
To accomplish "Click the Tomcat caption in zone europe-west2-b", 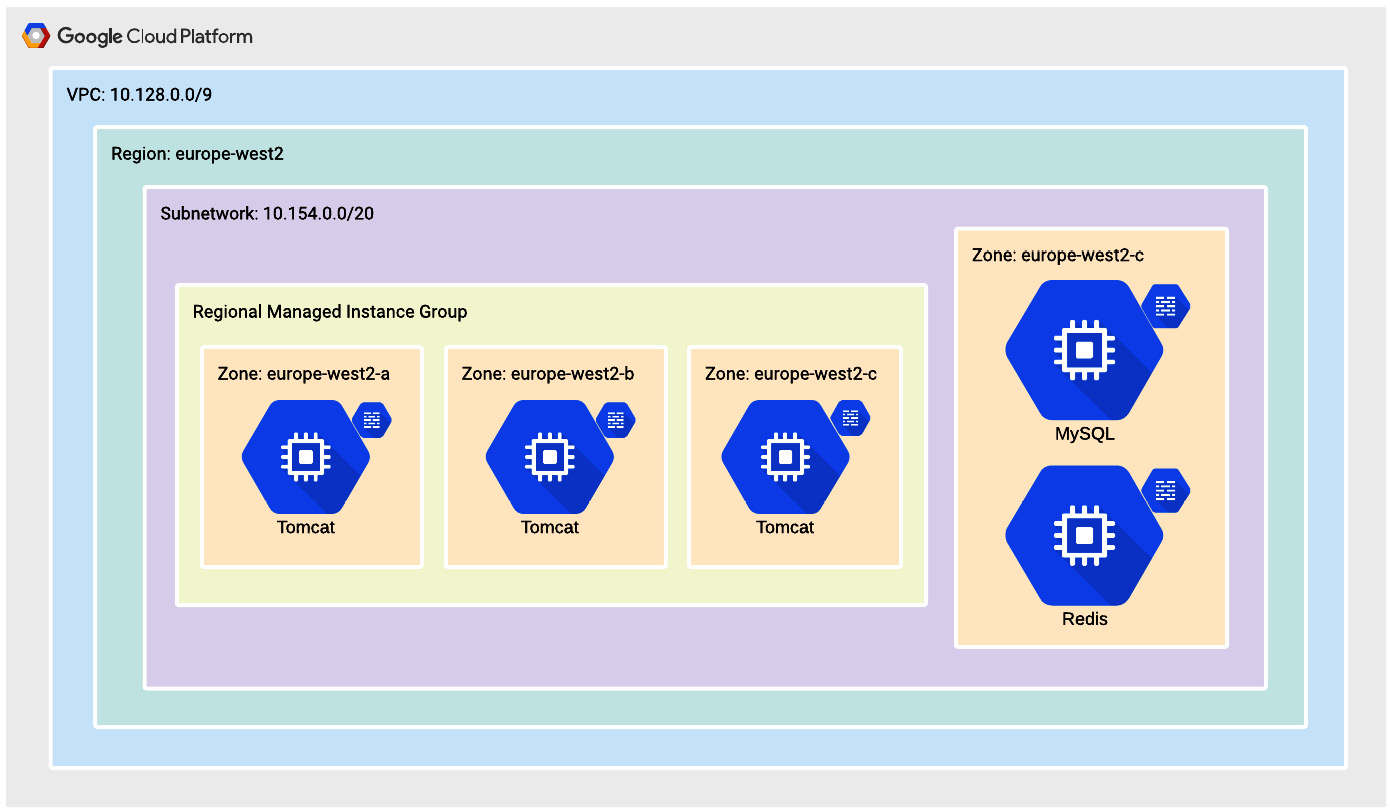I will point(550,527).
